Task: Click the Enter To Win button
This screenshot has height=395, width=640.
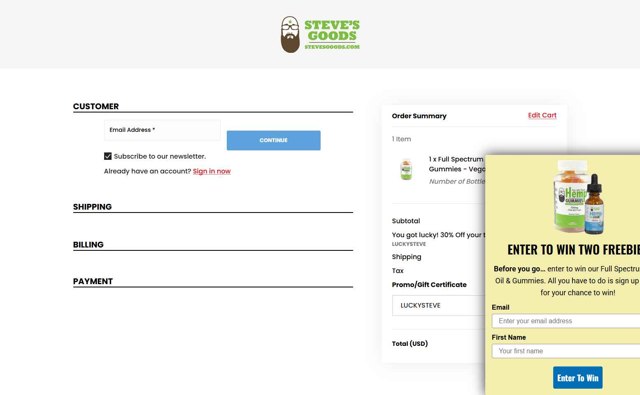Action: coord(578,378)
